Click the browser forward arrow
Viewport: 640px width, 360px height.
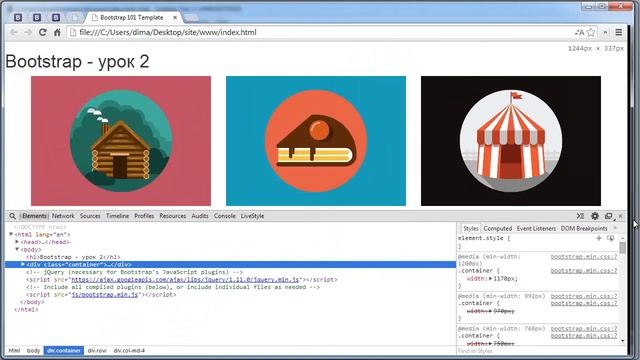point(28,32)
